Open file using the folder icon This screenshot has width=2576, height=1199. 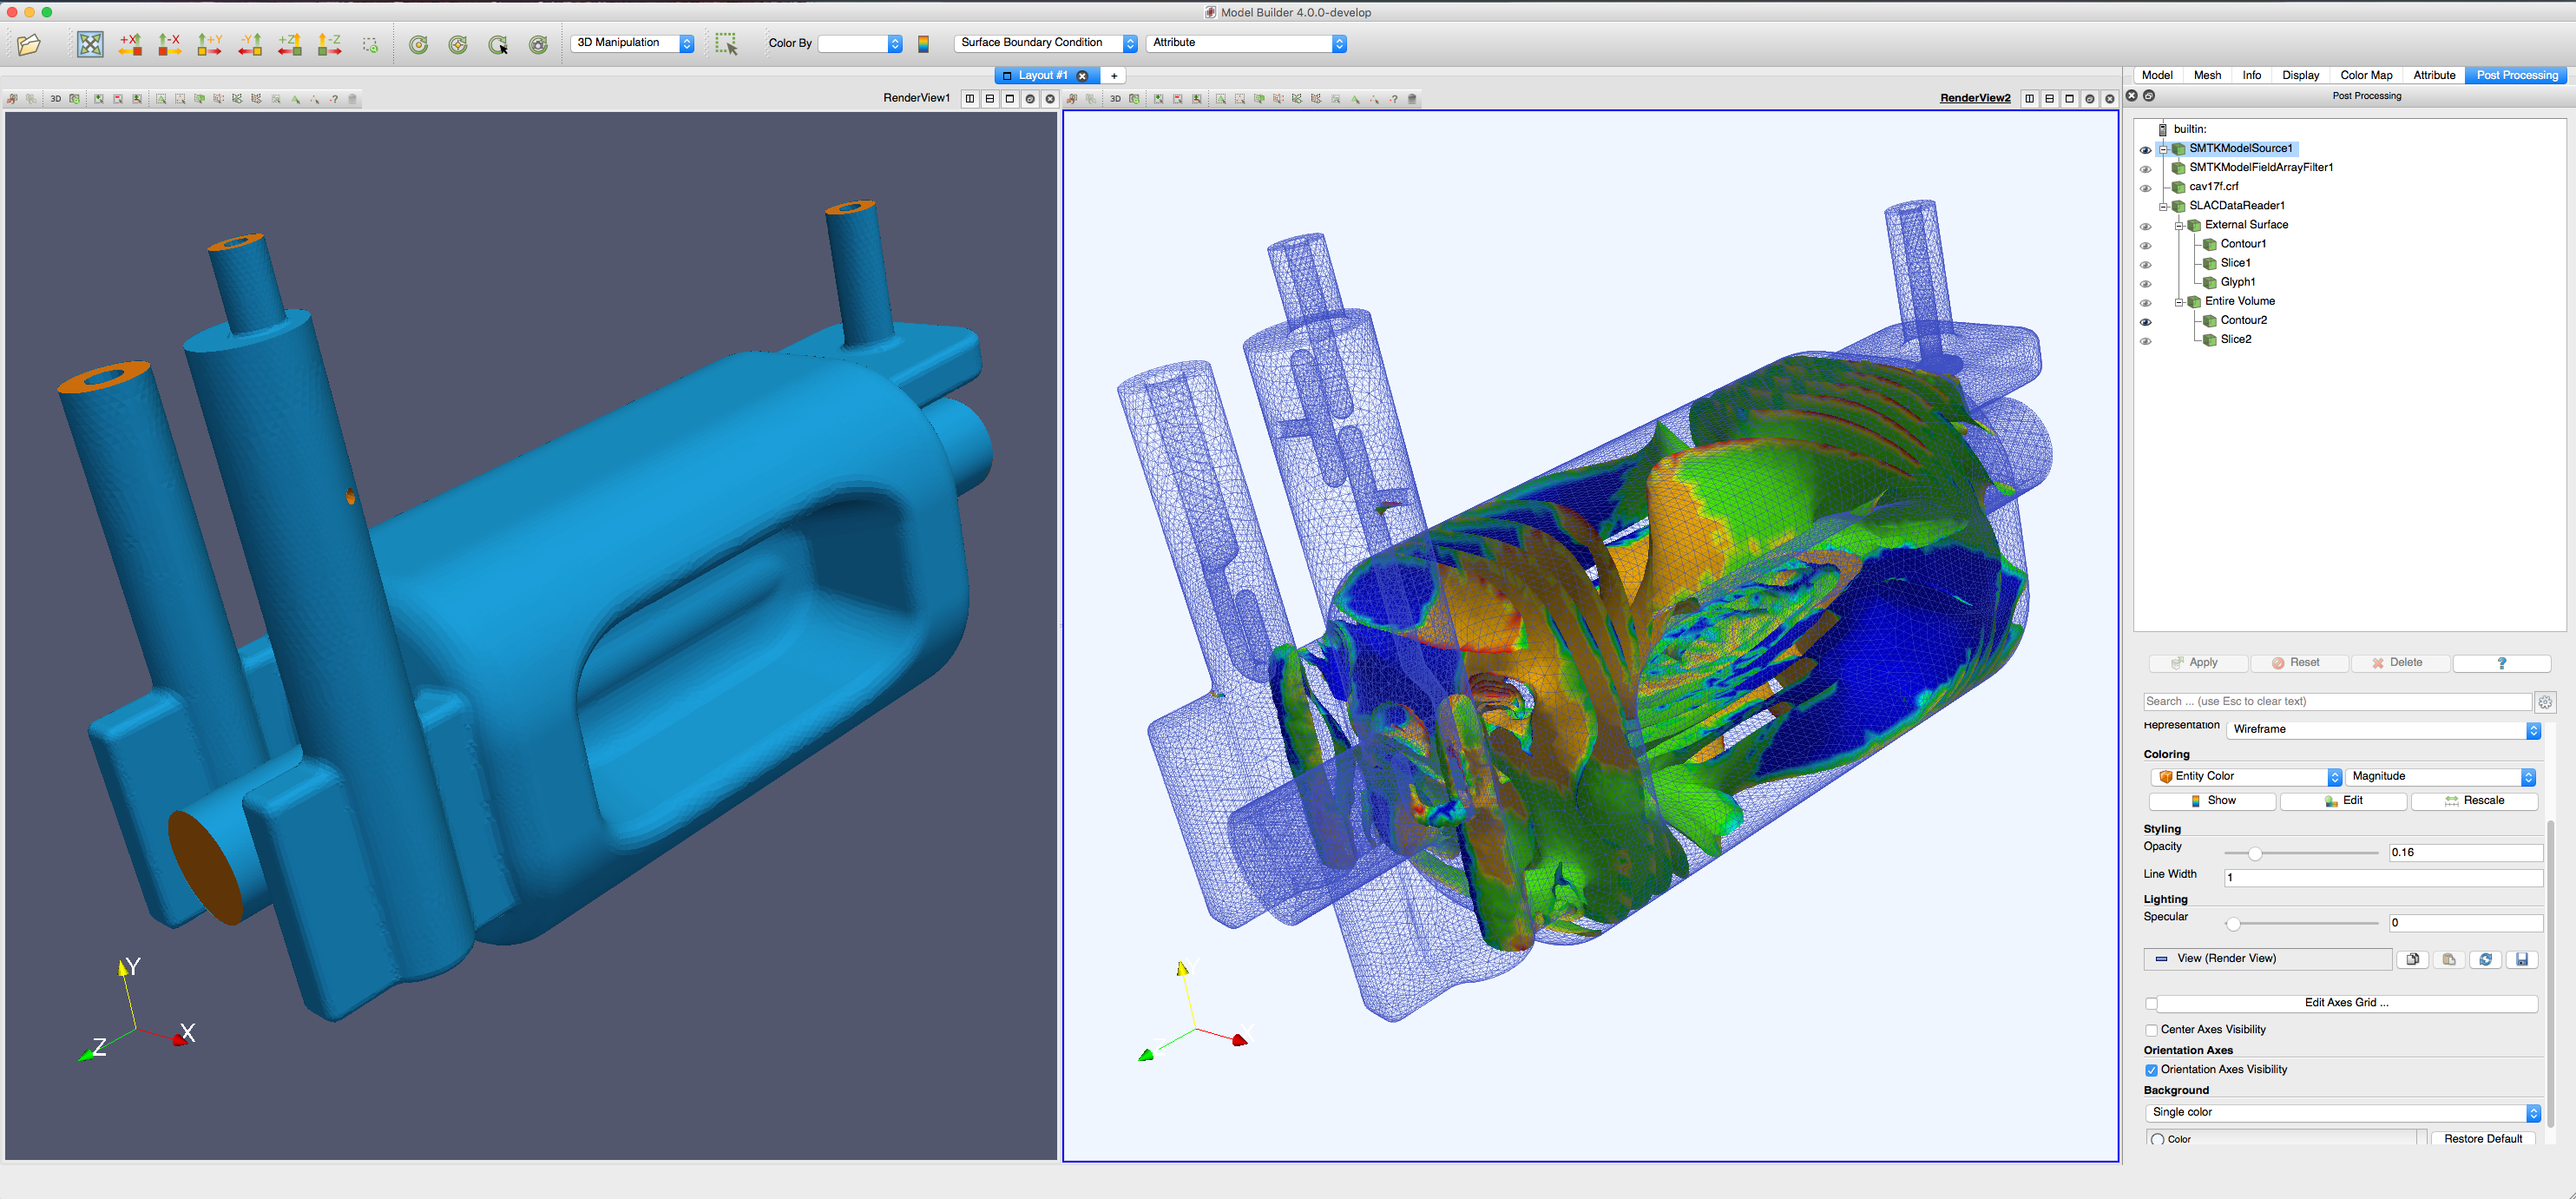coord(29,44)
